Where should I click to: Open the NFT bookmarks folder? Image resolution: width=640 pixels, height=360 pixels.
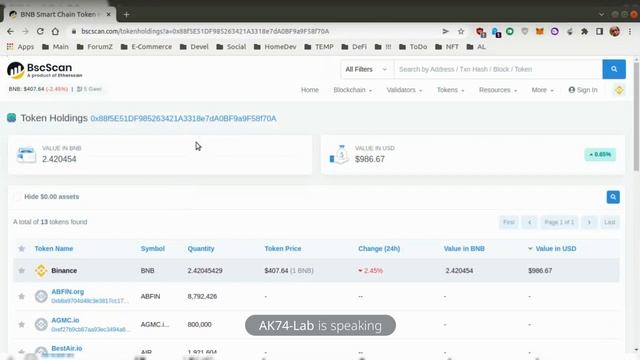point(447,47)
